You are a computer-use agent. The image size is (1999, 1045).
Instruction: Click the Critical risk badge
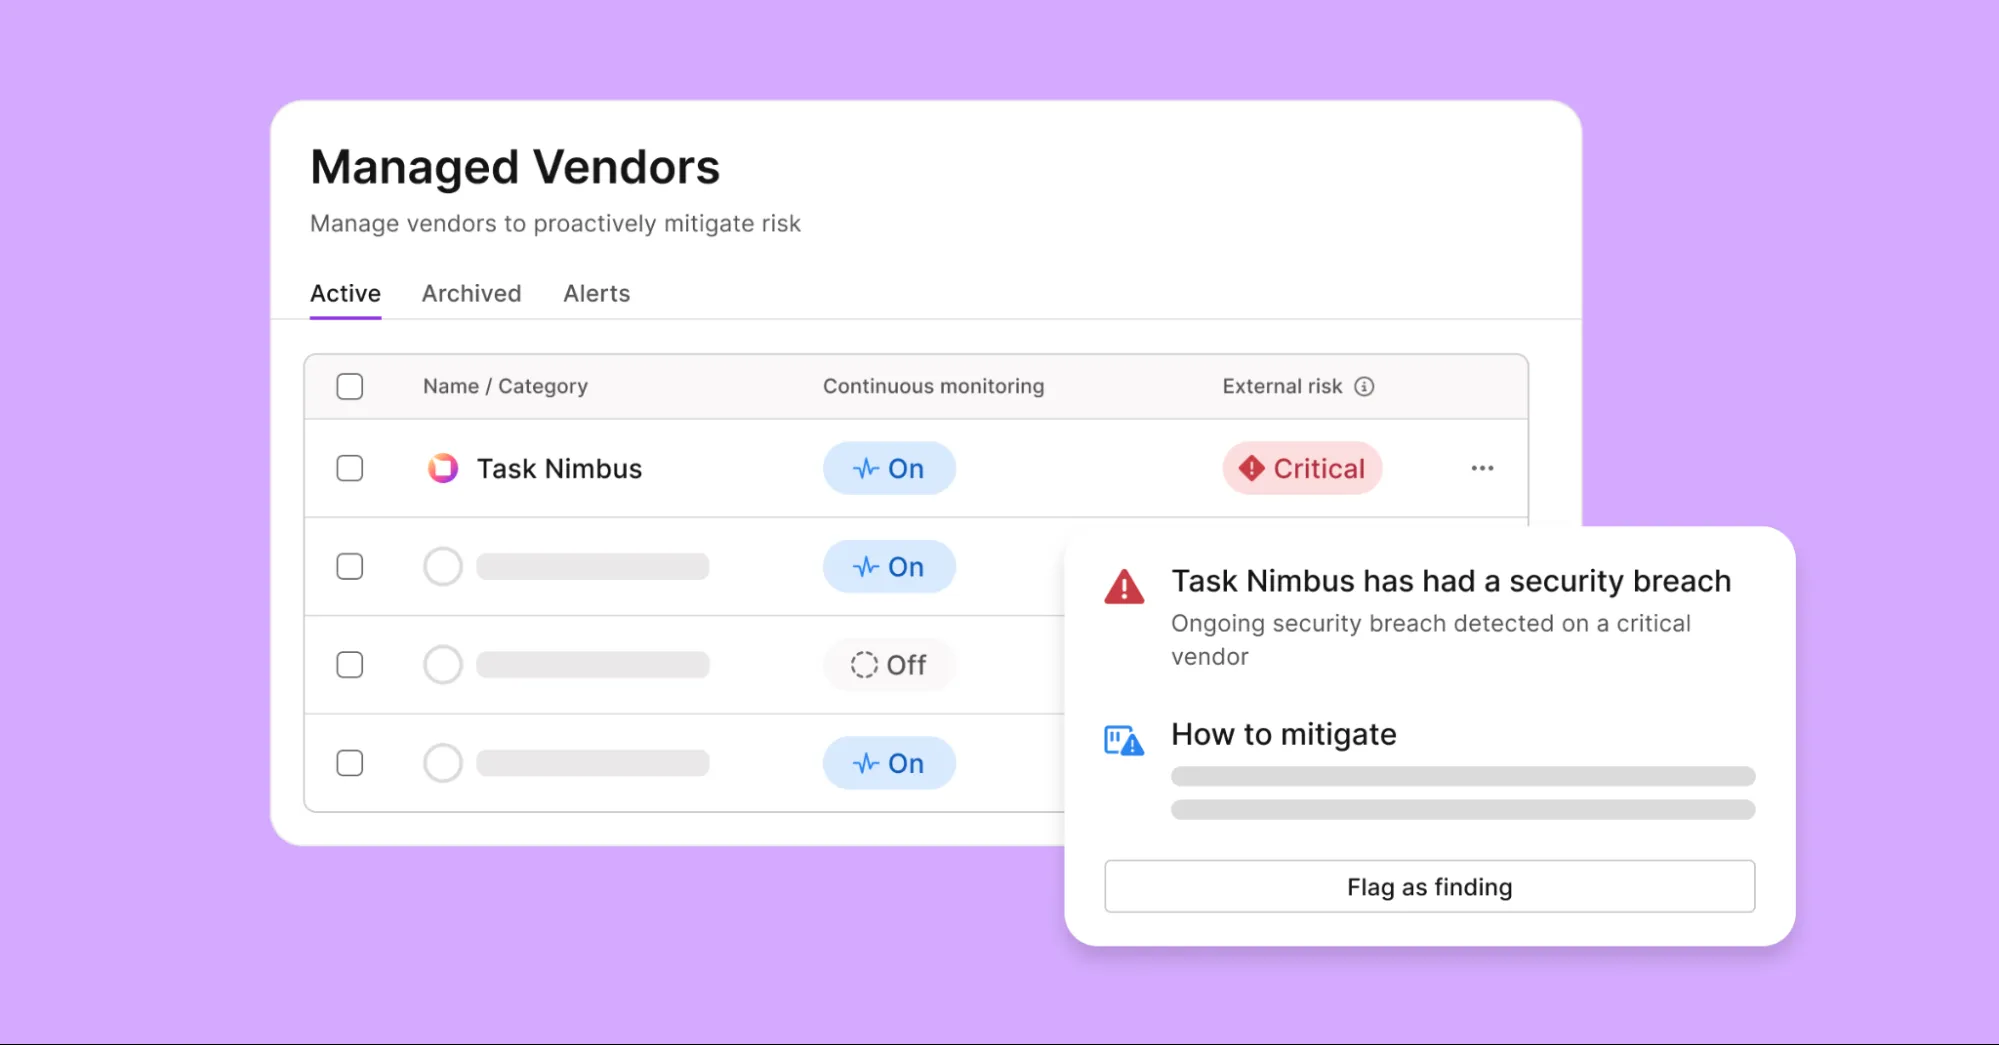(1302, 468)
